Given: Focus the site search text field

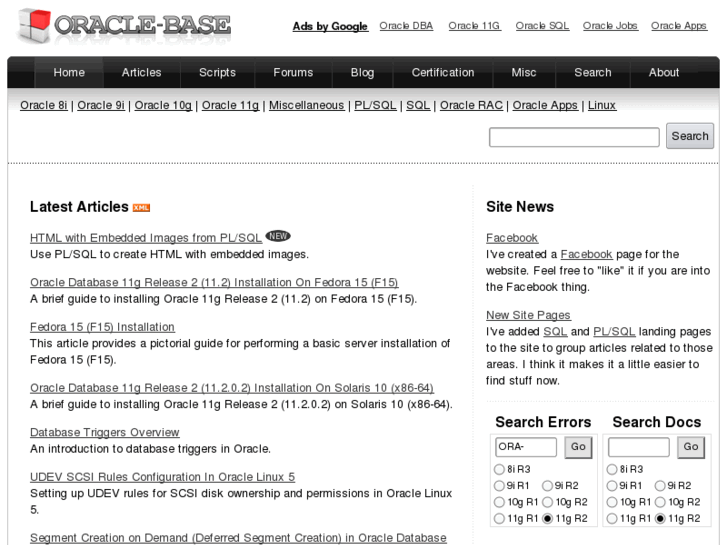Looking at the screenshot, I should (574, 137).
